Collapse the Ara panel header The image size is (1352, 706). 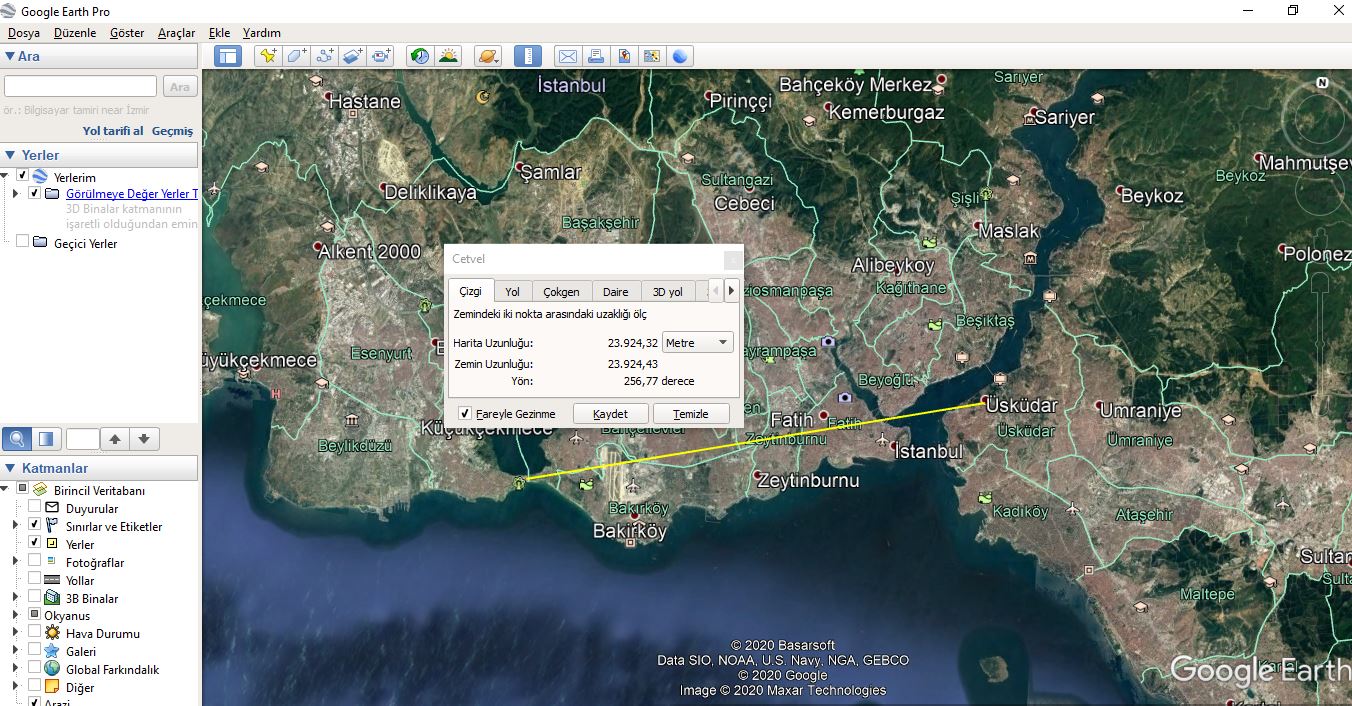click(x=100, y=56)
